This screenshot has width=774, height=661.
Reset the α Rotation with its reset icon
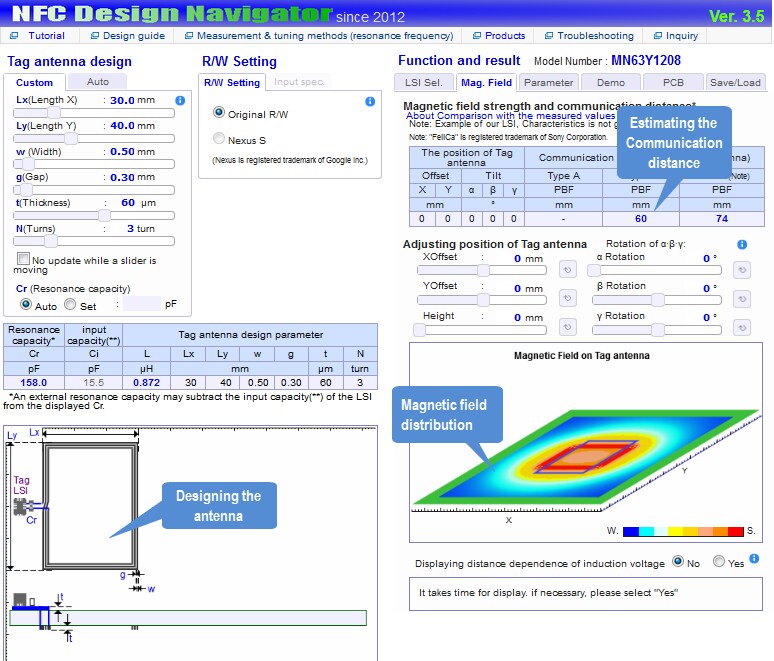(x=741, y=269)
